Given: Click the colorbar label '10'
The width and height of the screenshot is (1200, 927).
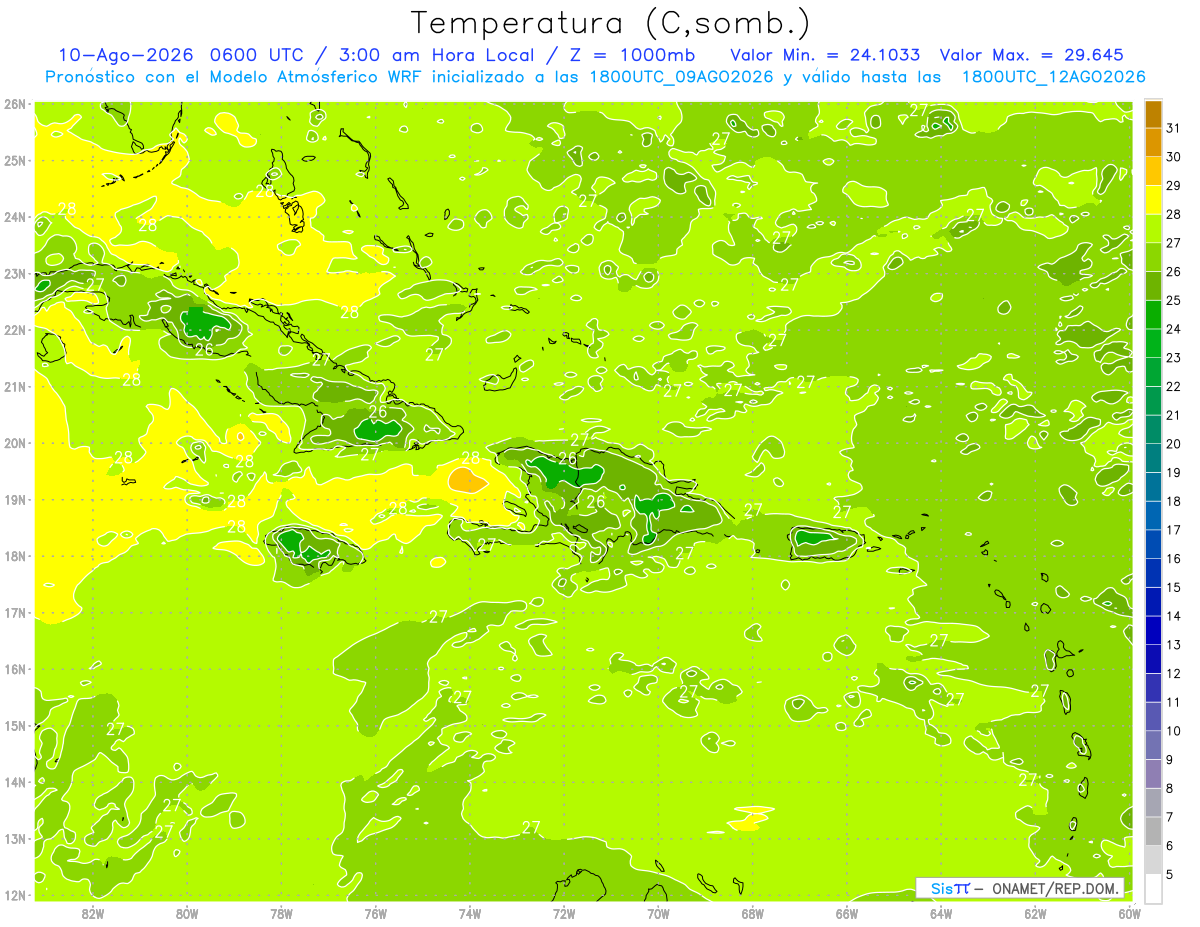Looking at the screenshot, I should 1174,731.
